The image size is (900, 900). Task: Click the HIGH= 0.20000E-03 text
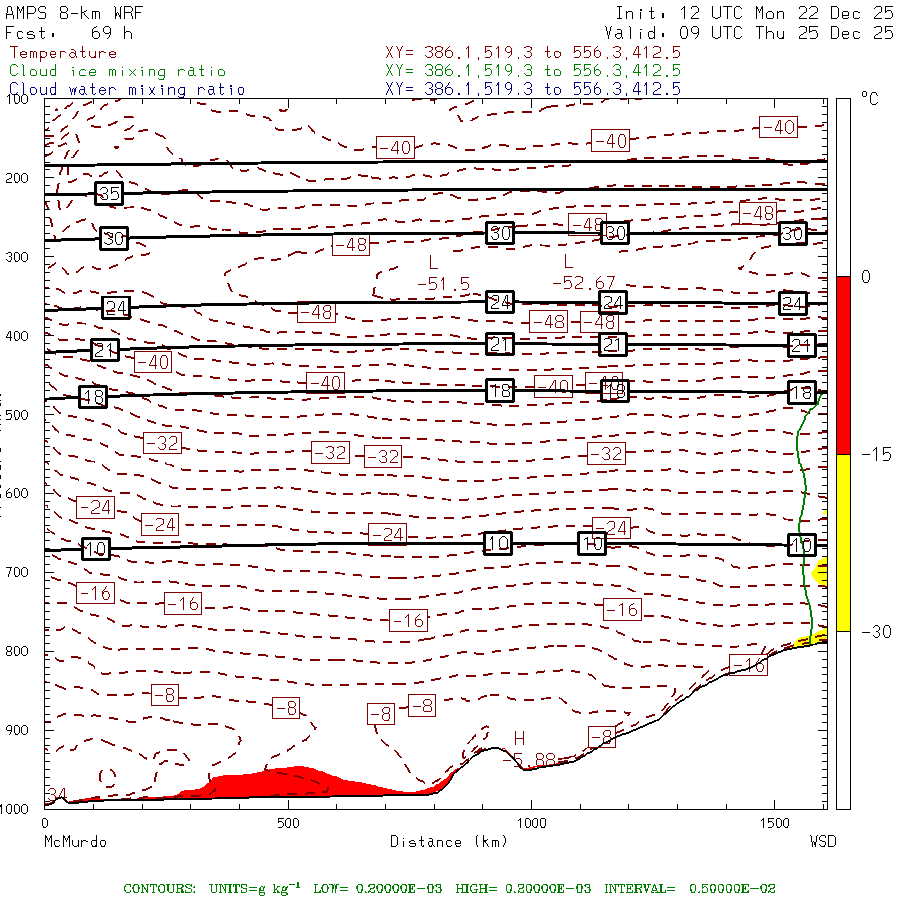(523, 889)
